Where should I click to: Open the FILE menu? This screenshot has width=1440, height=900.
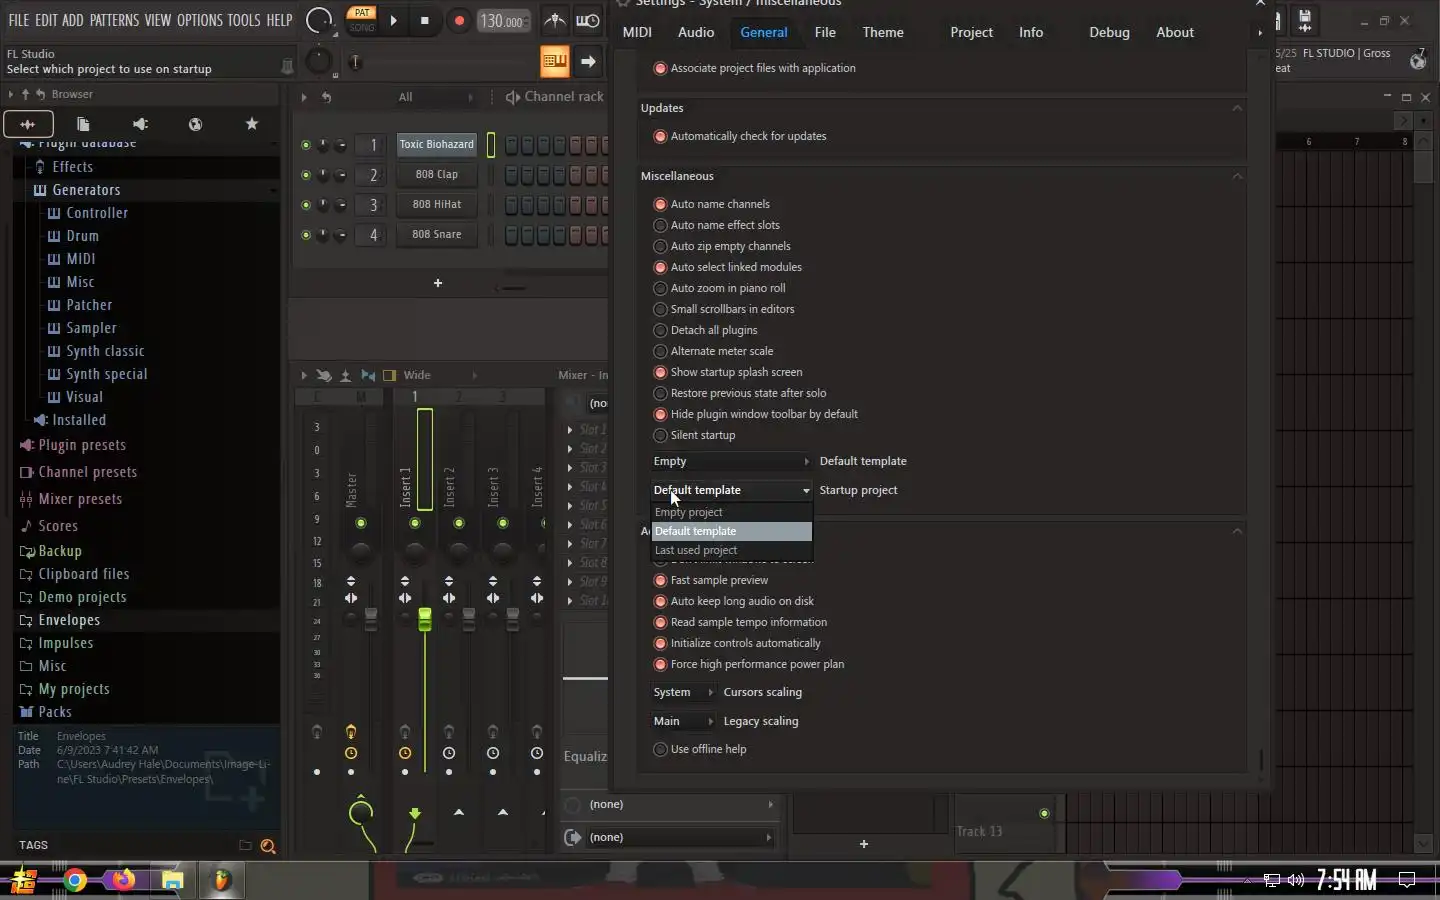click(x=18, y=20)
